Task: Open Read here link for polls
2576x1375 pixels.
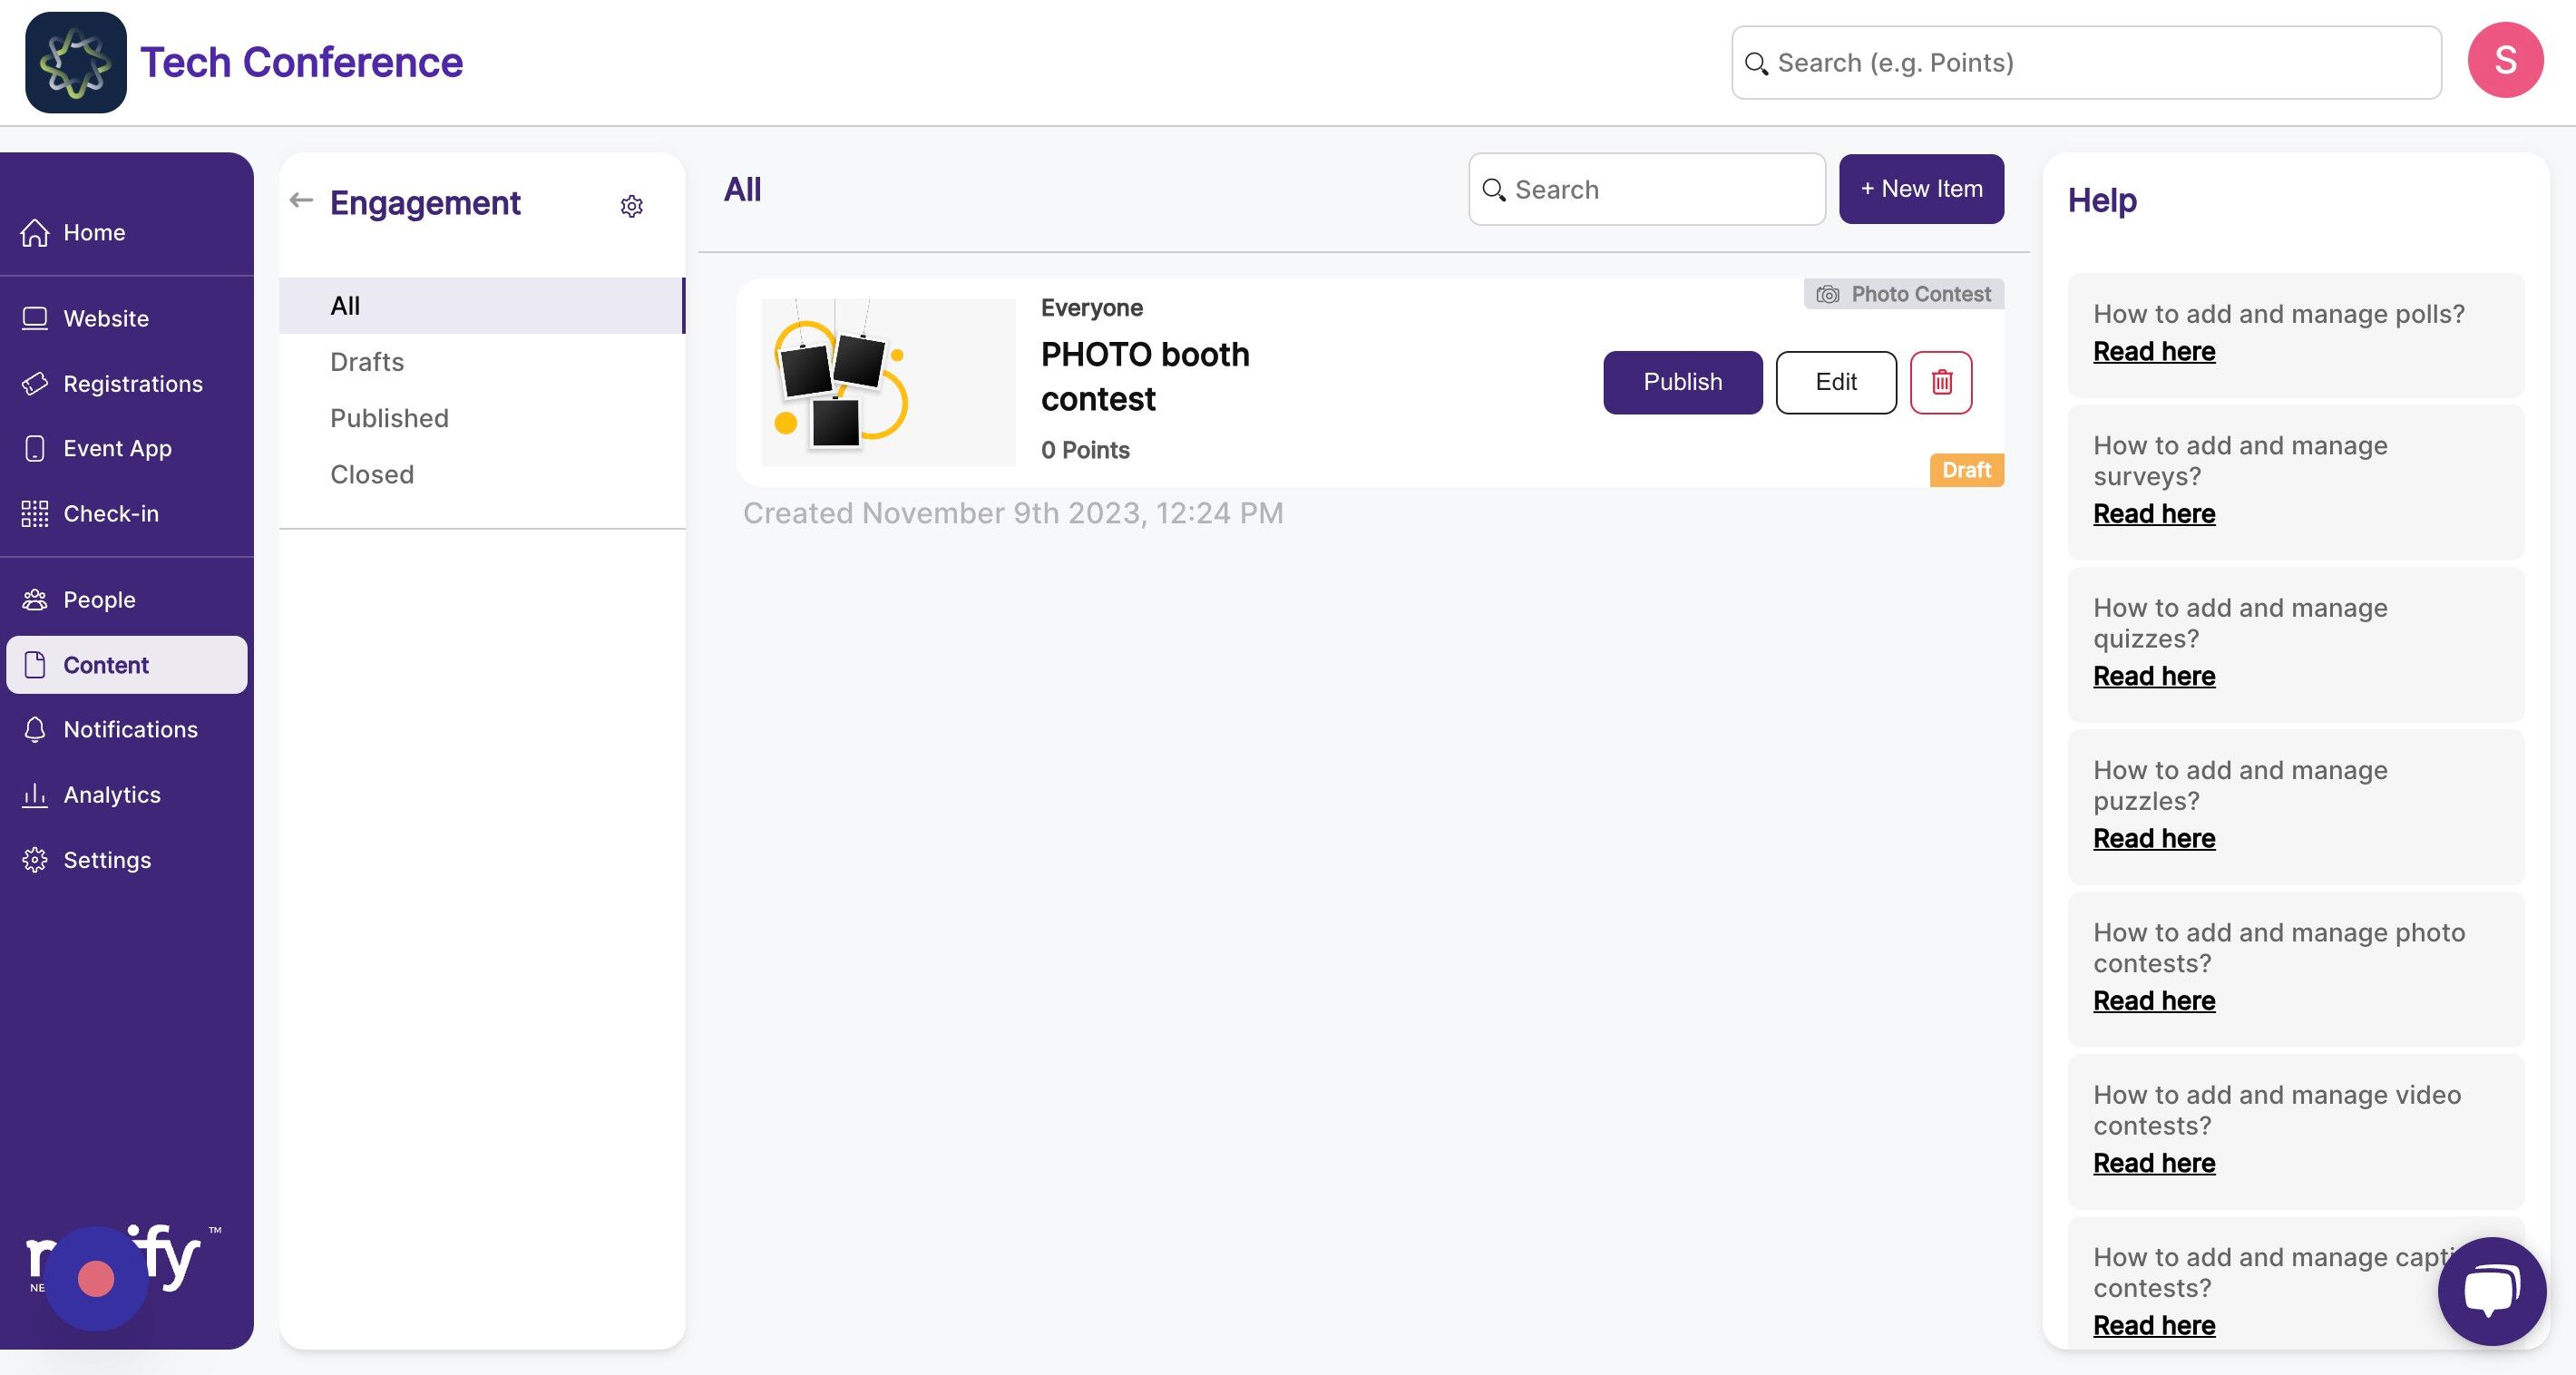Action: tap(2153, 352)
